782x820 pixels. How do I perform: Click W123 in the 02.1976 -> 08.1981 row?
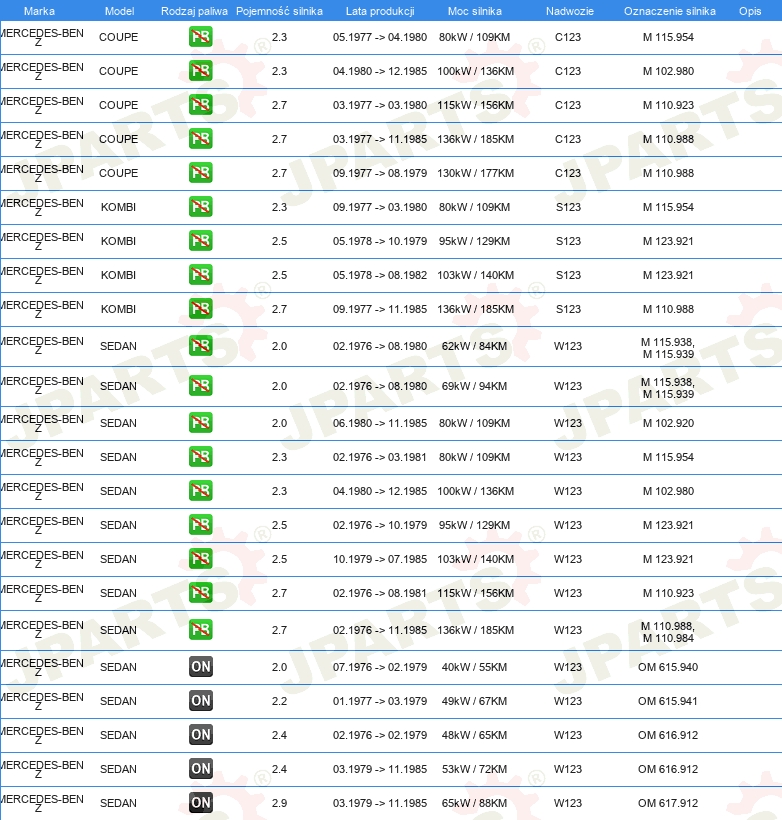pyautogui.click(x=568, y=593)
